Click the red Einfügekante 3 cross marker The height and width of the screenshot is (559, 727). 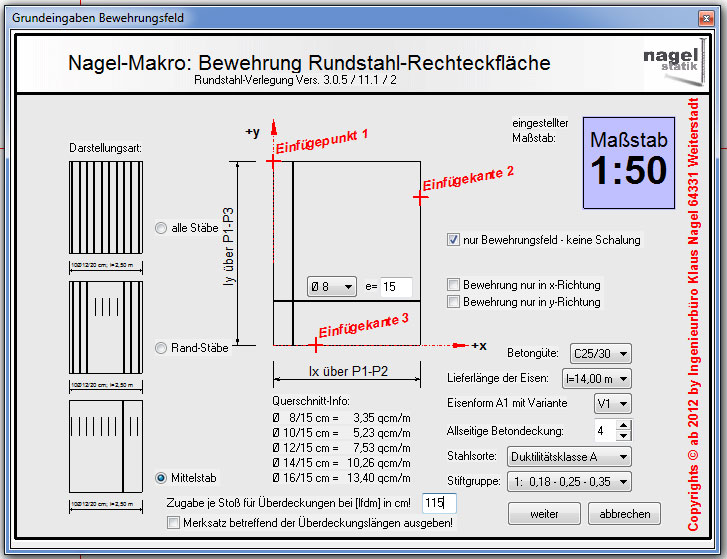pos(316,345)
